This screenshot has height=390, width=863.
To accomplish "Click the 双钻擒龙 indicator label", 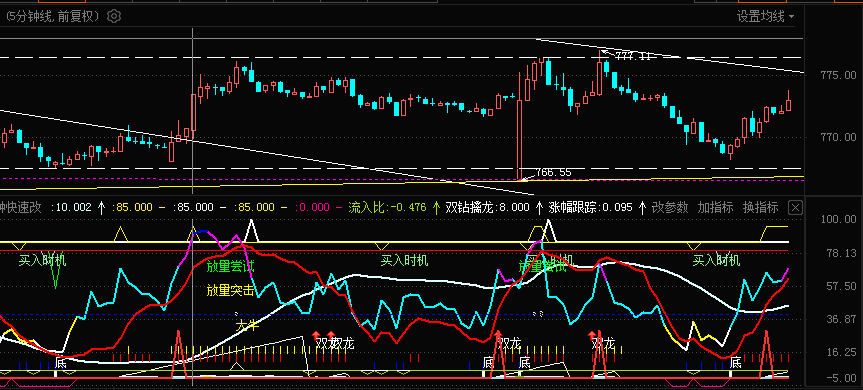I will [x=468, y=207].
